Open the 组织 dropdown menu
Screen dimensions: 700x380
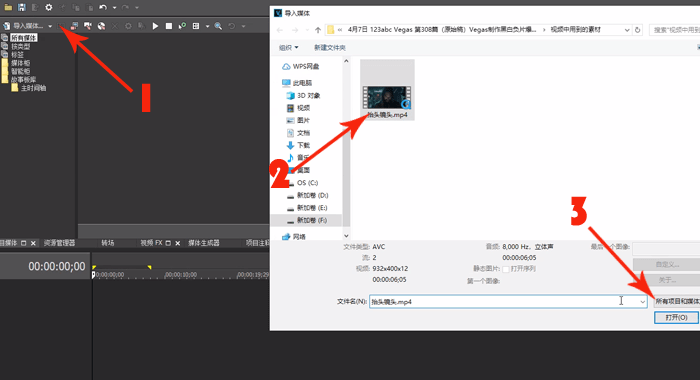click(x=288, y=47)
